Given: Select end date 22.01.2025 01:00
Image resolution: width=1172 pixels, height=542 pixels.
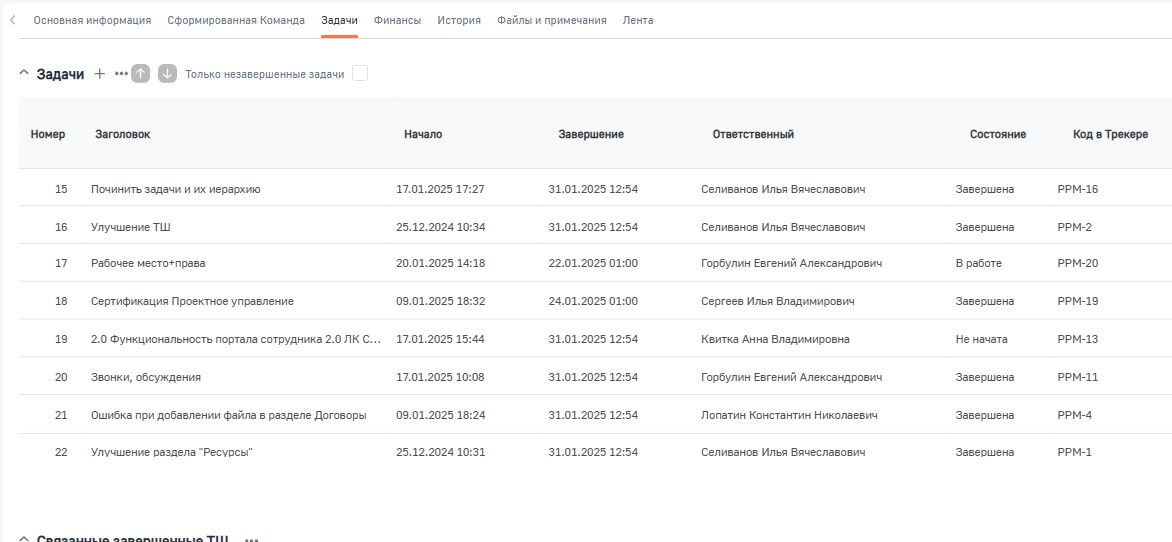Looking at the screenshot, I should (593, 263).
